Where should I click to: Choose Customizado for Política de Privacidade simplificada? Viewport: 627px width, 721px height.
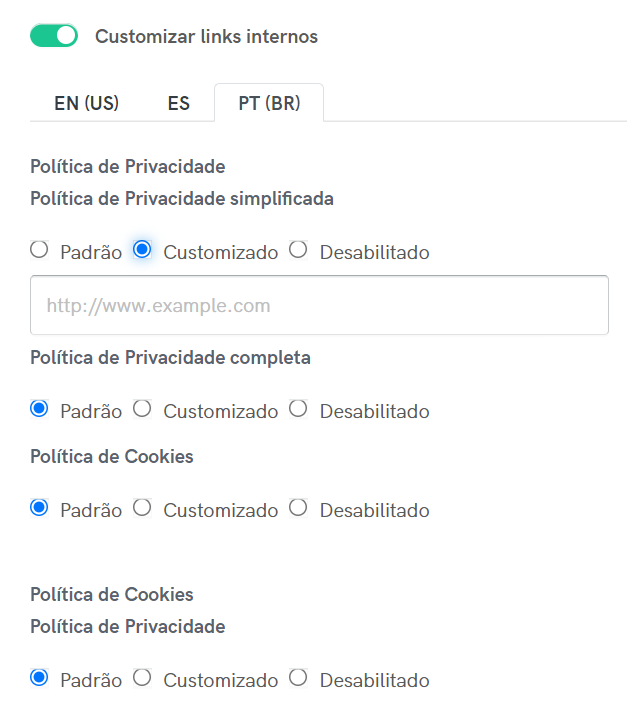point(142,250)
